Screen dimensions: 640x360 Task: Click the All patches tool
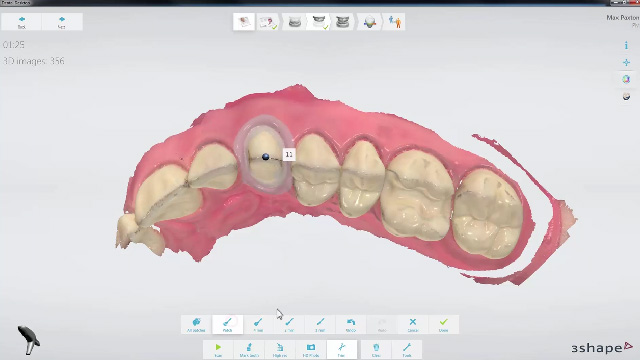point(196,324)
